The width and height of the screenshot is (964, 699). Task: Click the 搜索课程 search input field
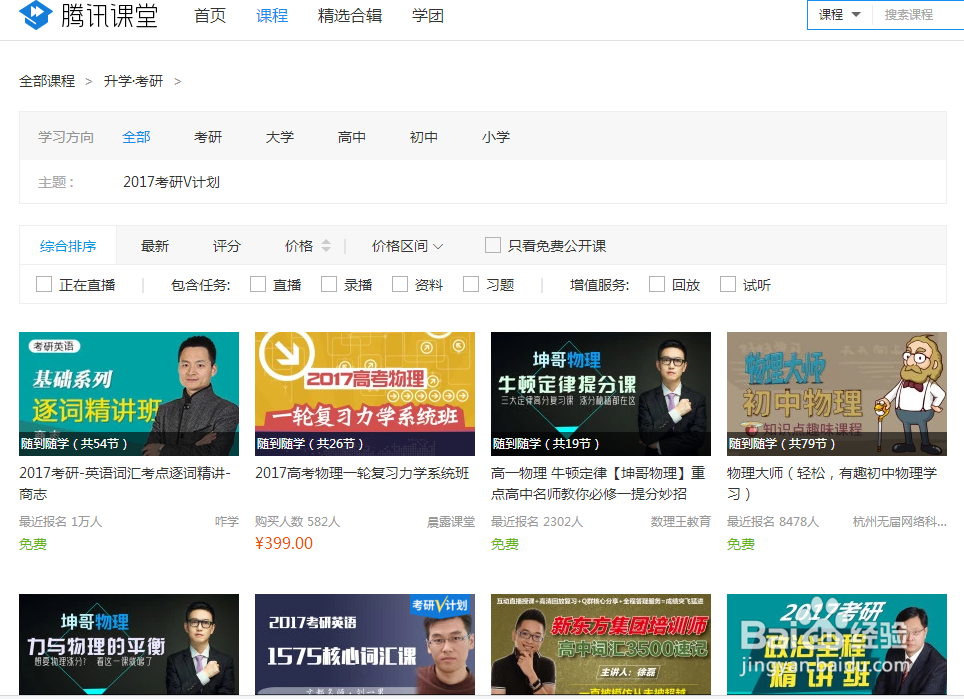point(916,15)
